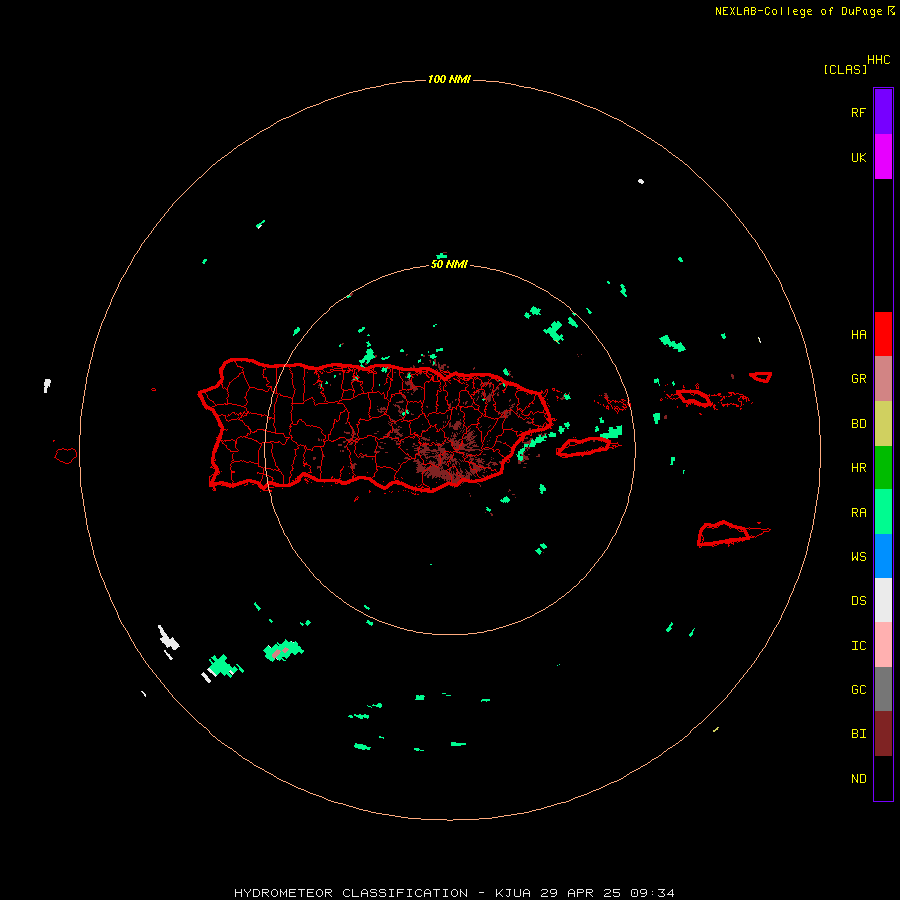Click the HHC product label
This screenshot has height=900, width=900.
(878, 60)
